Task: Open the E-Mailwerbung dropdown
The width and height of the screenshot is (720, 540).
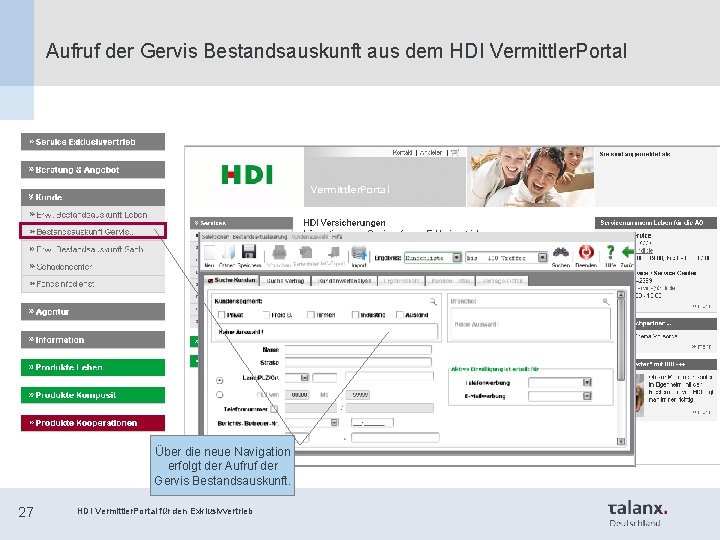Action: (587, 396)
